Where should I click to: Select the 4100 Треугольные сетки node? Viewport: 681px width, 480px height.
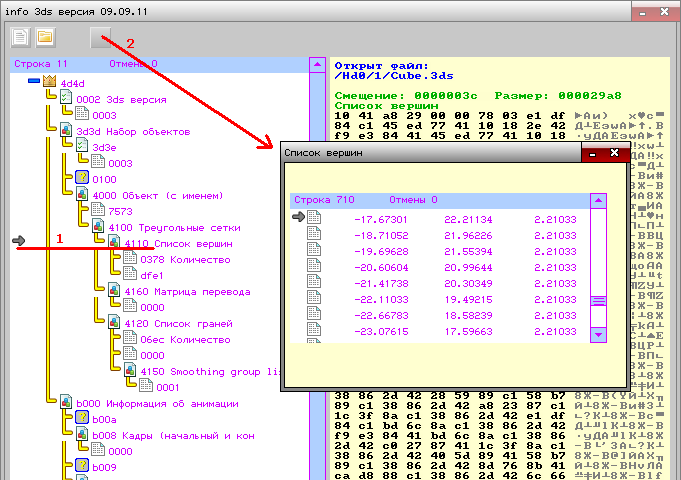pos(171,227)
